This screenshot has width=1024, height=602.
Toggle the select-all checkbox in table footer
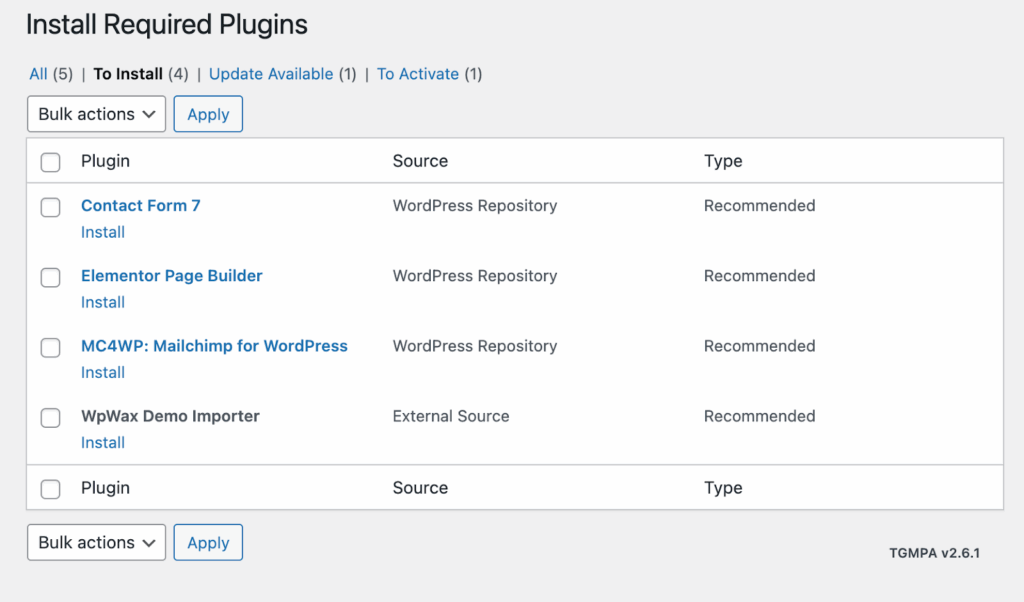coord(50,489)
